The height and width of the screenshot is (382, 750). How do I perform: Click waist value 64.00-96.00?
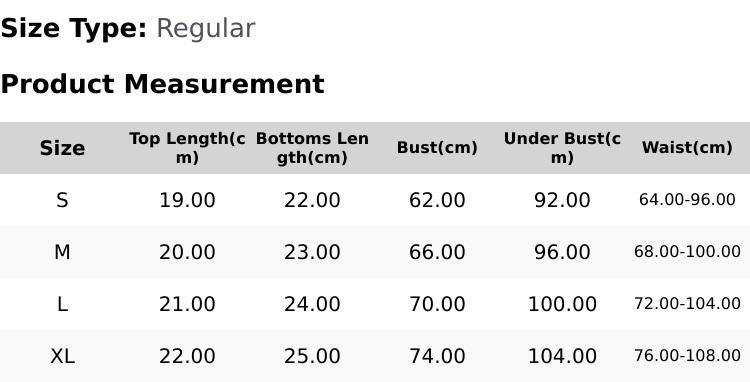tap(687, 200)
